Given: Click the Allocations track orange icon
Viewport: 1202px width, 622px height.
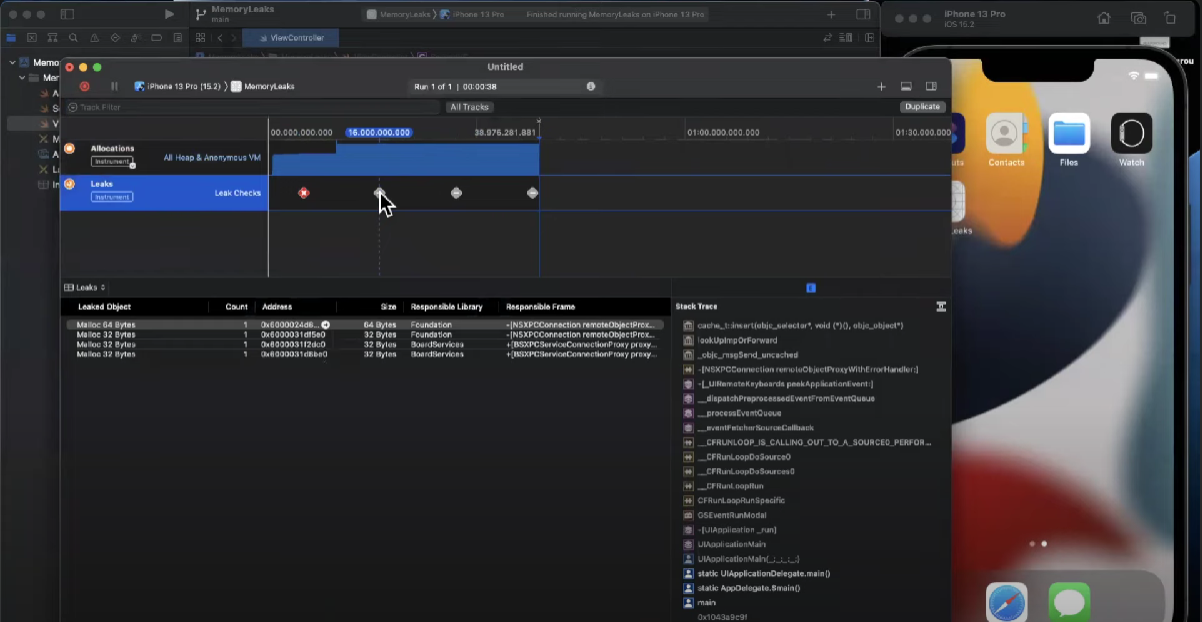Looking at the screenshot, I should click(x=69, y=148).
